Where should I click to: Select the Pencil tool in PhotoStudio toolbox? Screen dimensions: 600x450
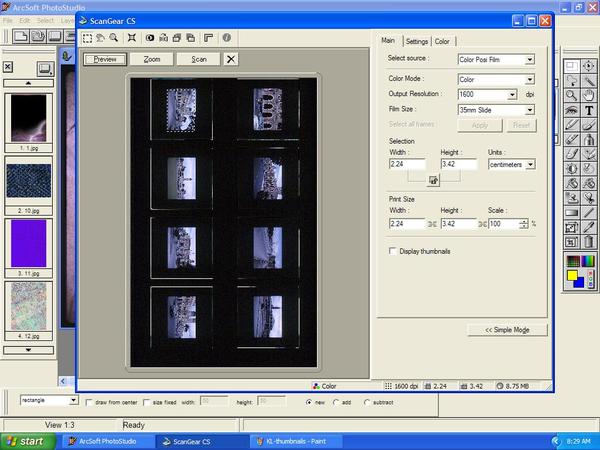pos(571,125)
